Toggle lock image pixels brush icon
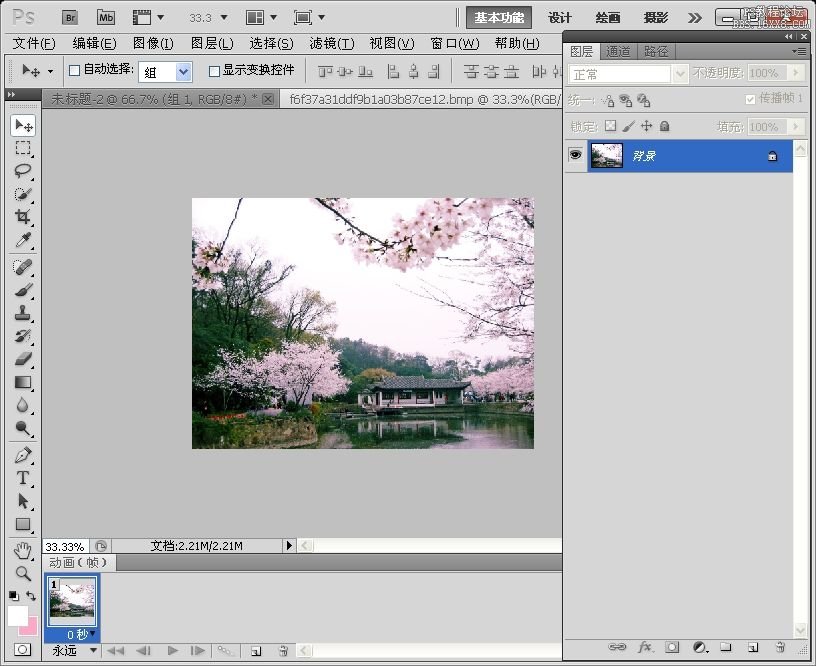Image resolution: width=816 pixels, height=666 pixels. click(628, 126)
